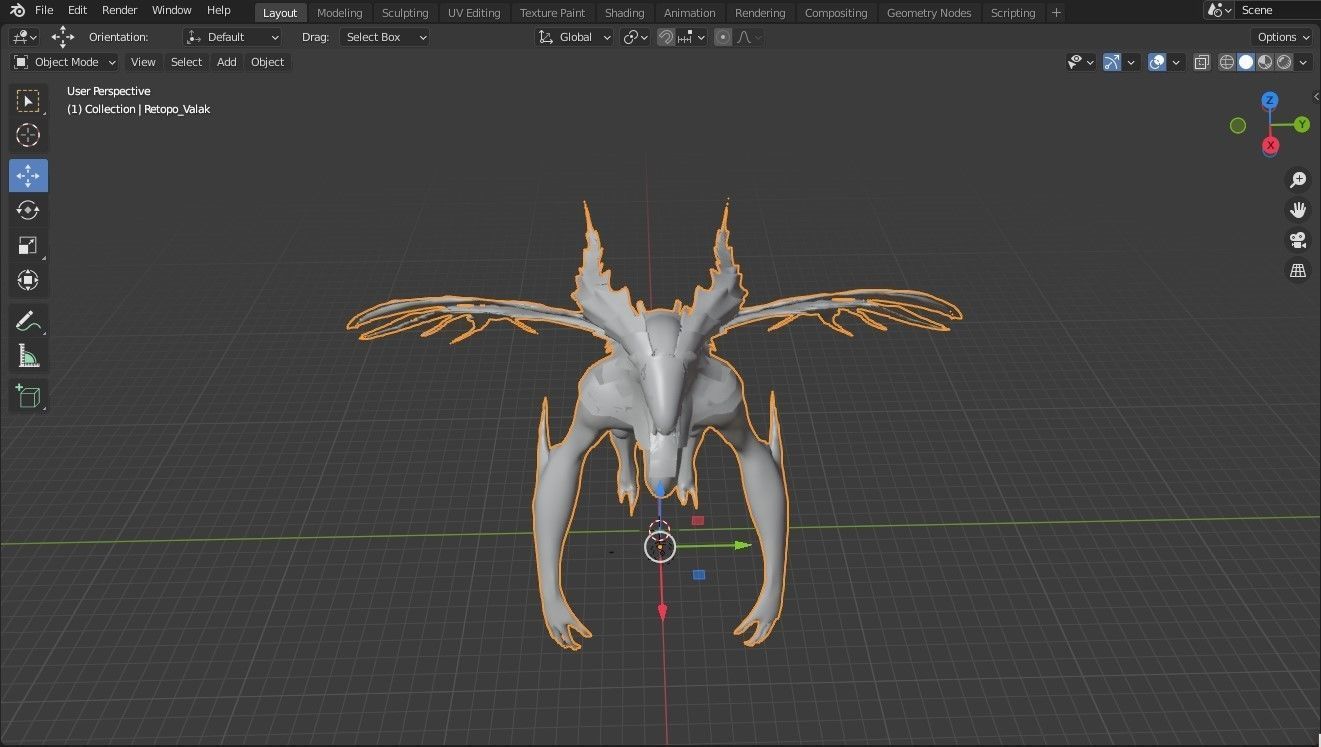Add a new workspace with plus icon

coord(1056,12)
